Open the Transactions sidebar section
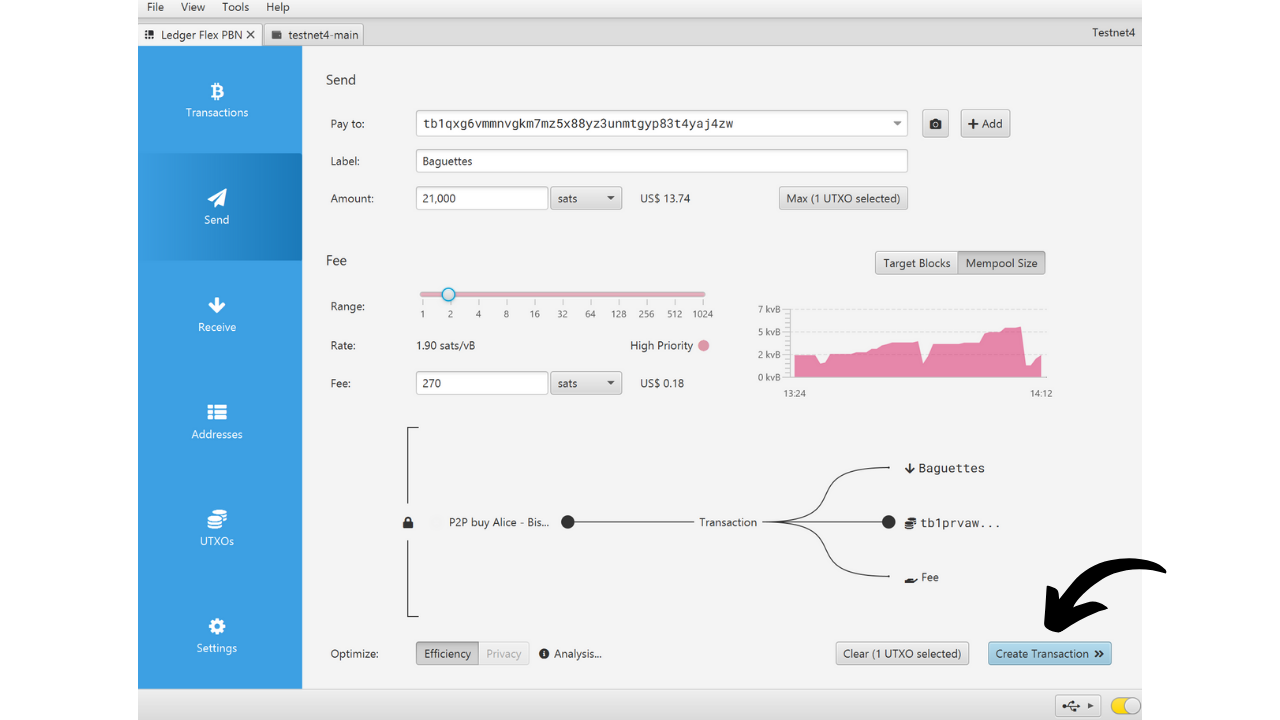 (x=217, y=100)
